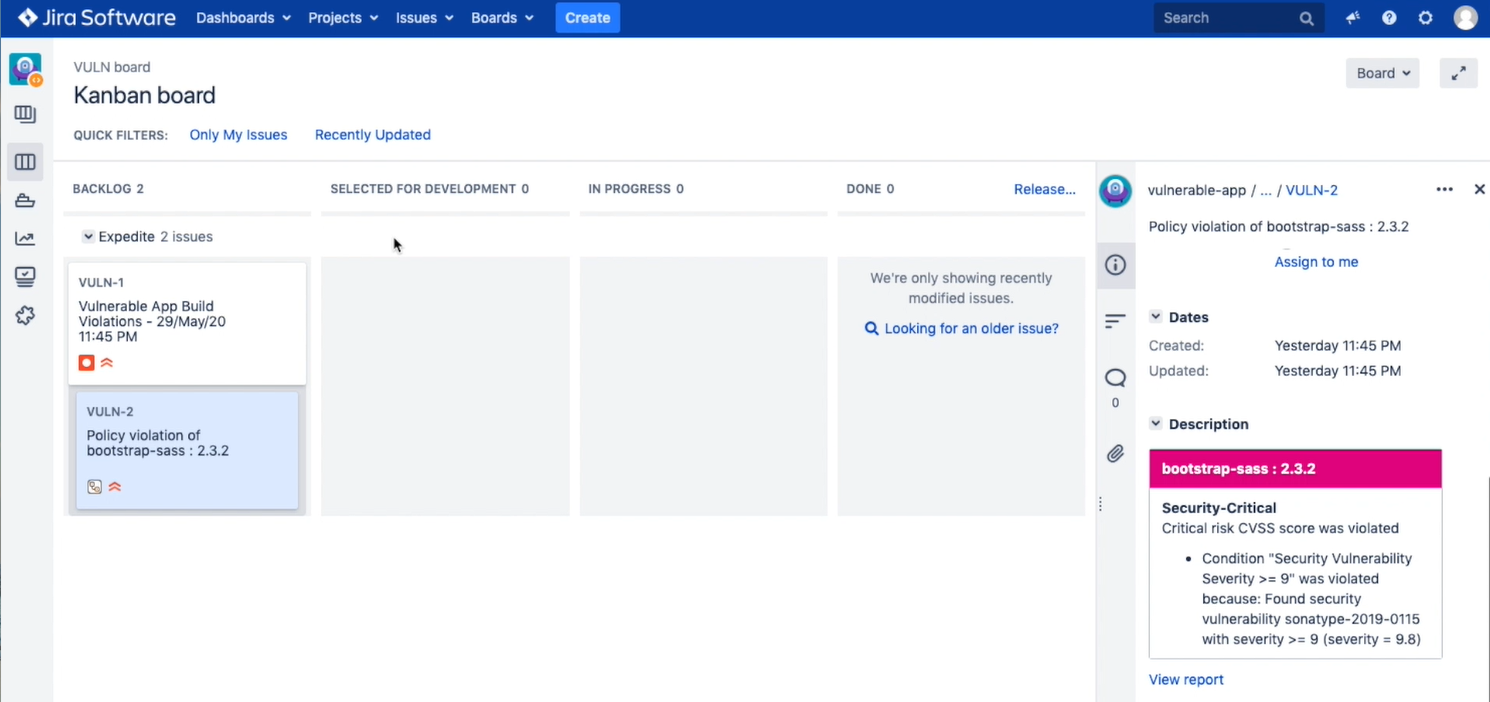Show the details info icon in the issue panel
The width and height of the screenshot is (1490, 702).
[x=1115, y=265]
